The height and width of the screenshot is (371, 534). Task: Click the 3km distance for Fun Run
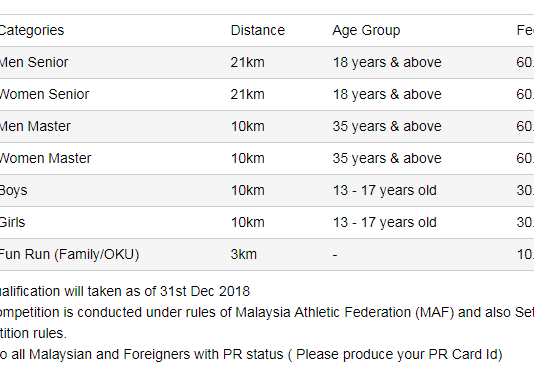click(x=244, y=254)
